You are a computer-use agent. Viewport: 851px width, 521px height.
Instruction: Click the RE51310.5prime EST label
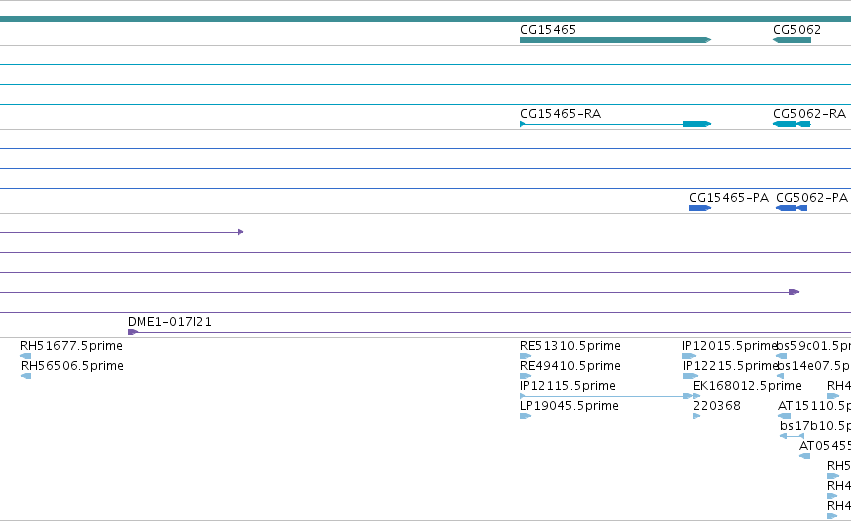click(570, 346)
